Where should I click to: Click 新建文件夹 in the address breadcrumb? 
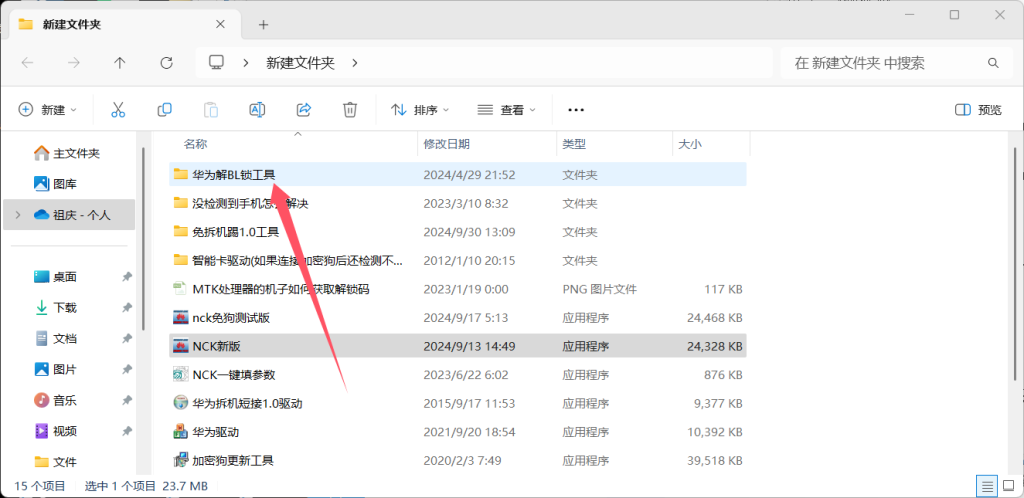(x=300, y=63)
